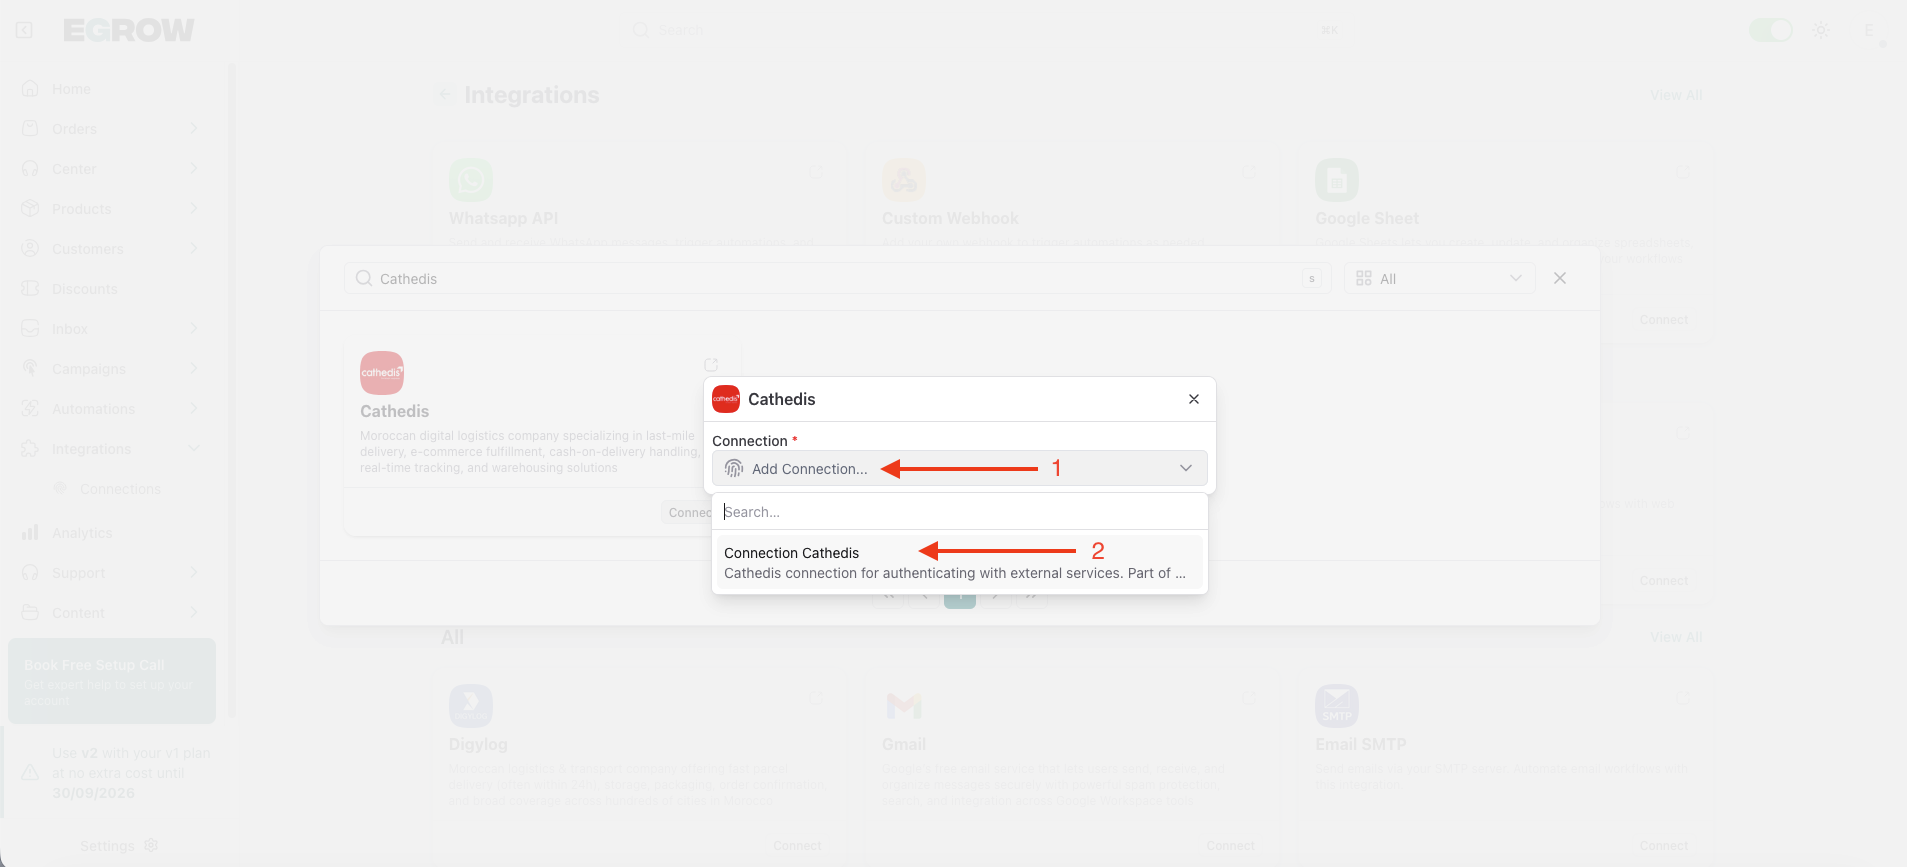This screenshot has height=867, width=1907.
Task: Click the Products sidebar icon
Action: pos(30,209)
